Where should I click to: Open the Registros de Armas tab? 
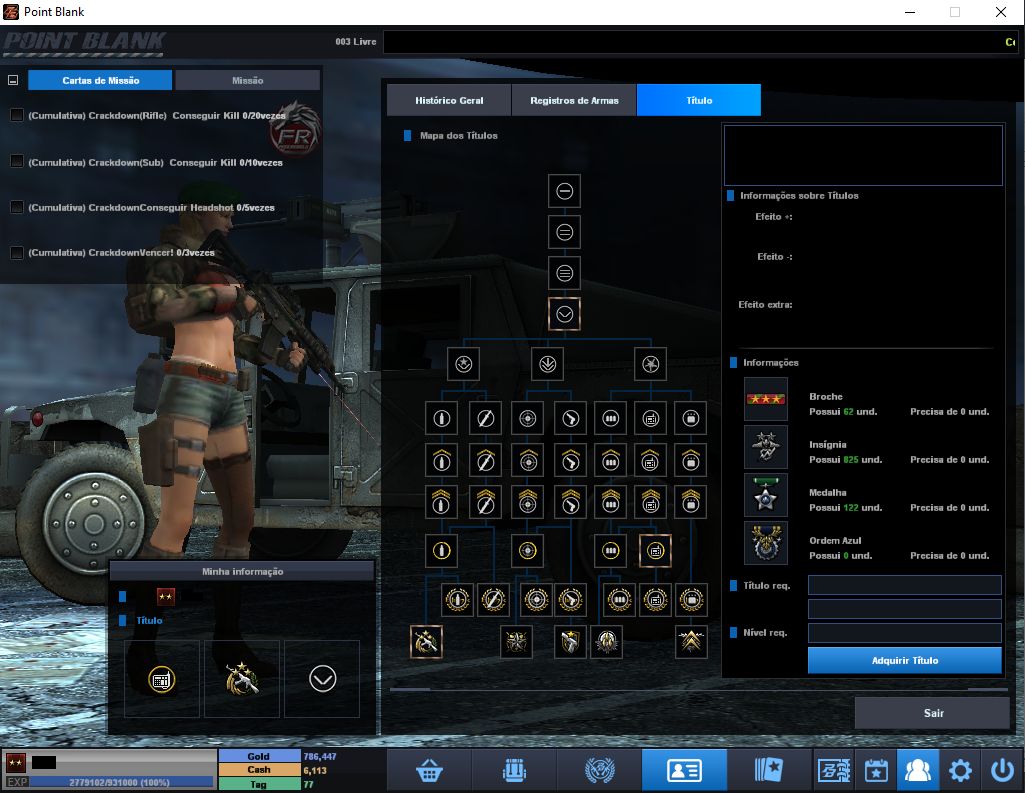pos(574,100)
